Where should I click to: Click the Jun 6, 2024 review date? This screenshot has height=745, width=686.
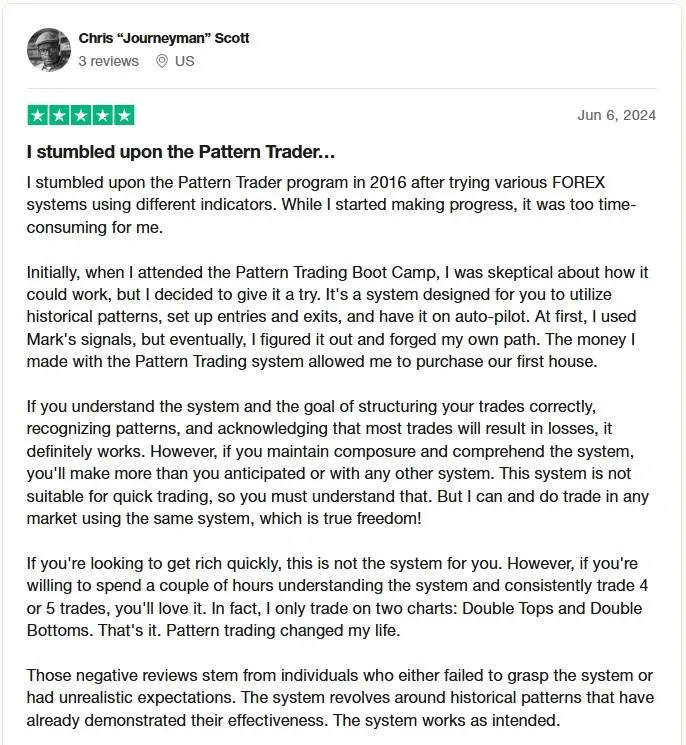coord(617,115)
